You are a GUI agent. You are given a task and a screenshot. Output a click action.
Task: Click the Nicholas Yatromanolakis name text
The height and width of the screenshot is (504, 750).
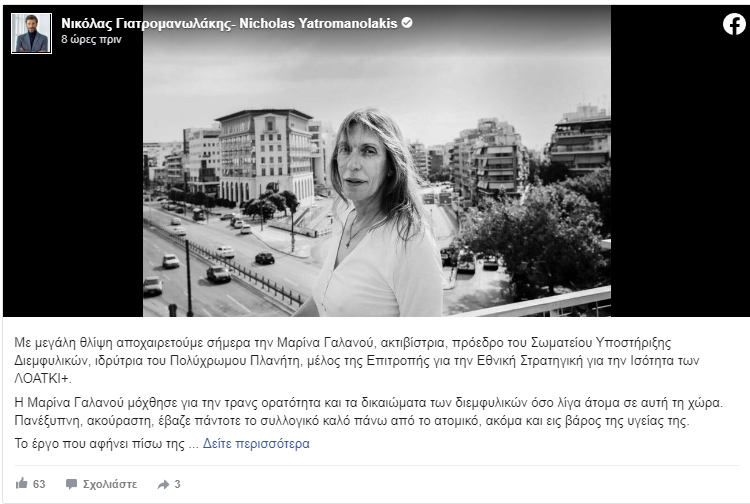pyautogui.click(x=318, y=23)
